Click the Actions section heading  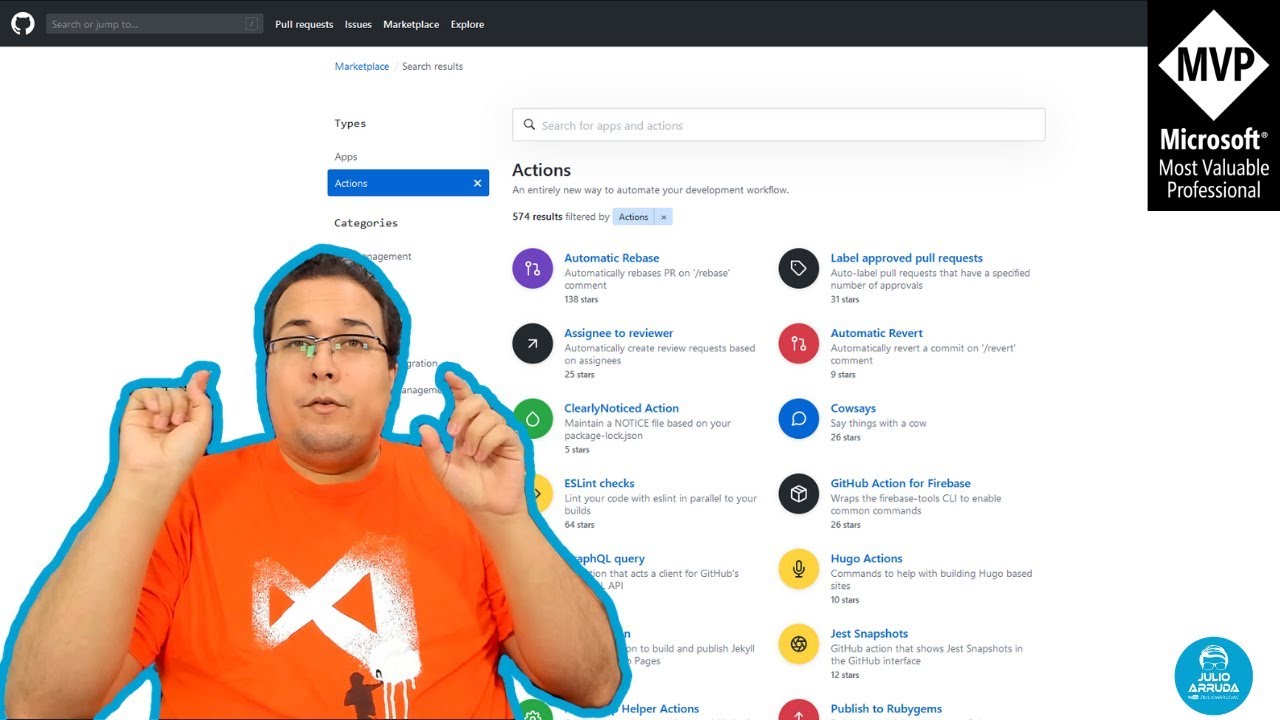click(x=541, y=170)
